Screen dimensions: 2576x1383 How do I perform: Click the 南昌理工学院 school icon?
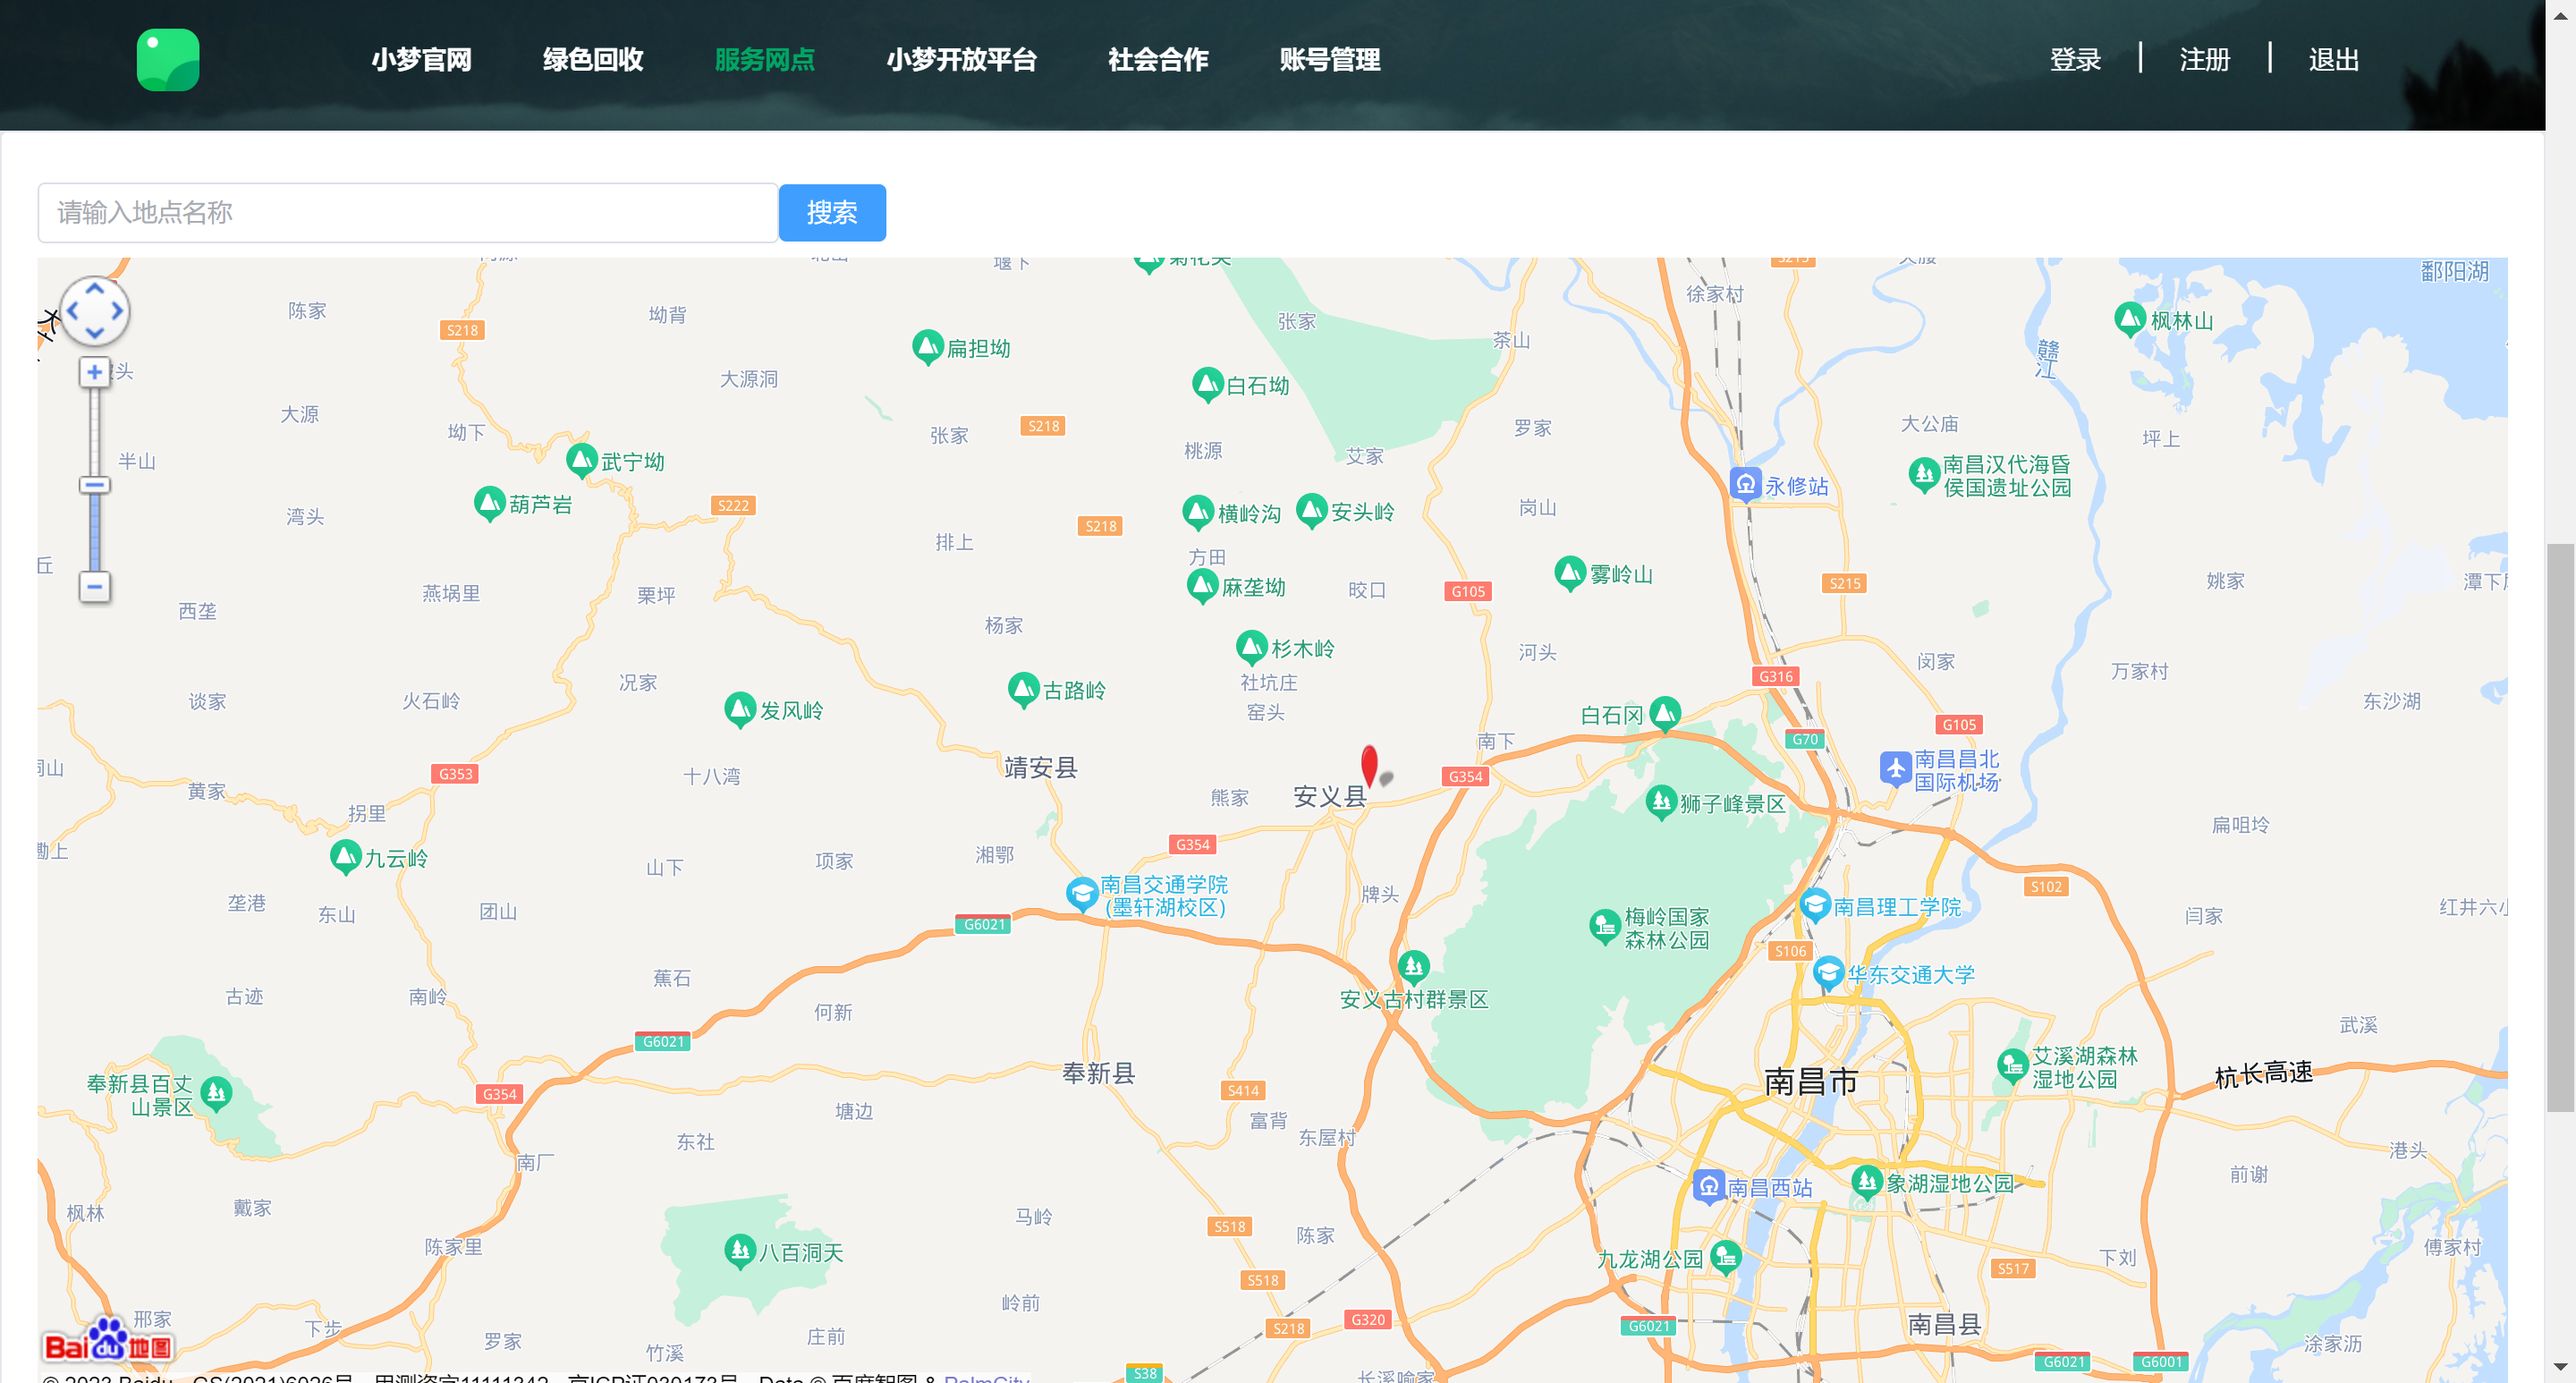click(1814, 905)
